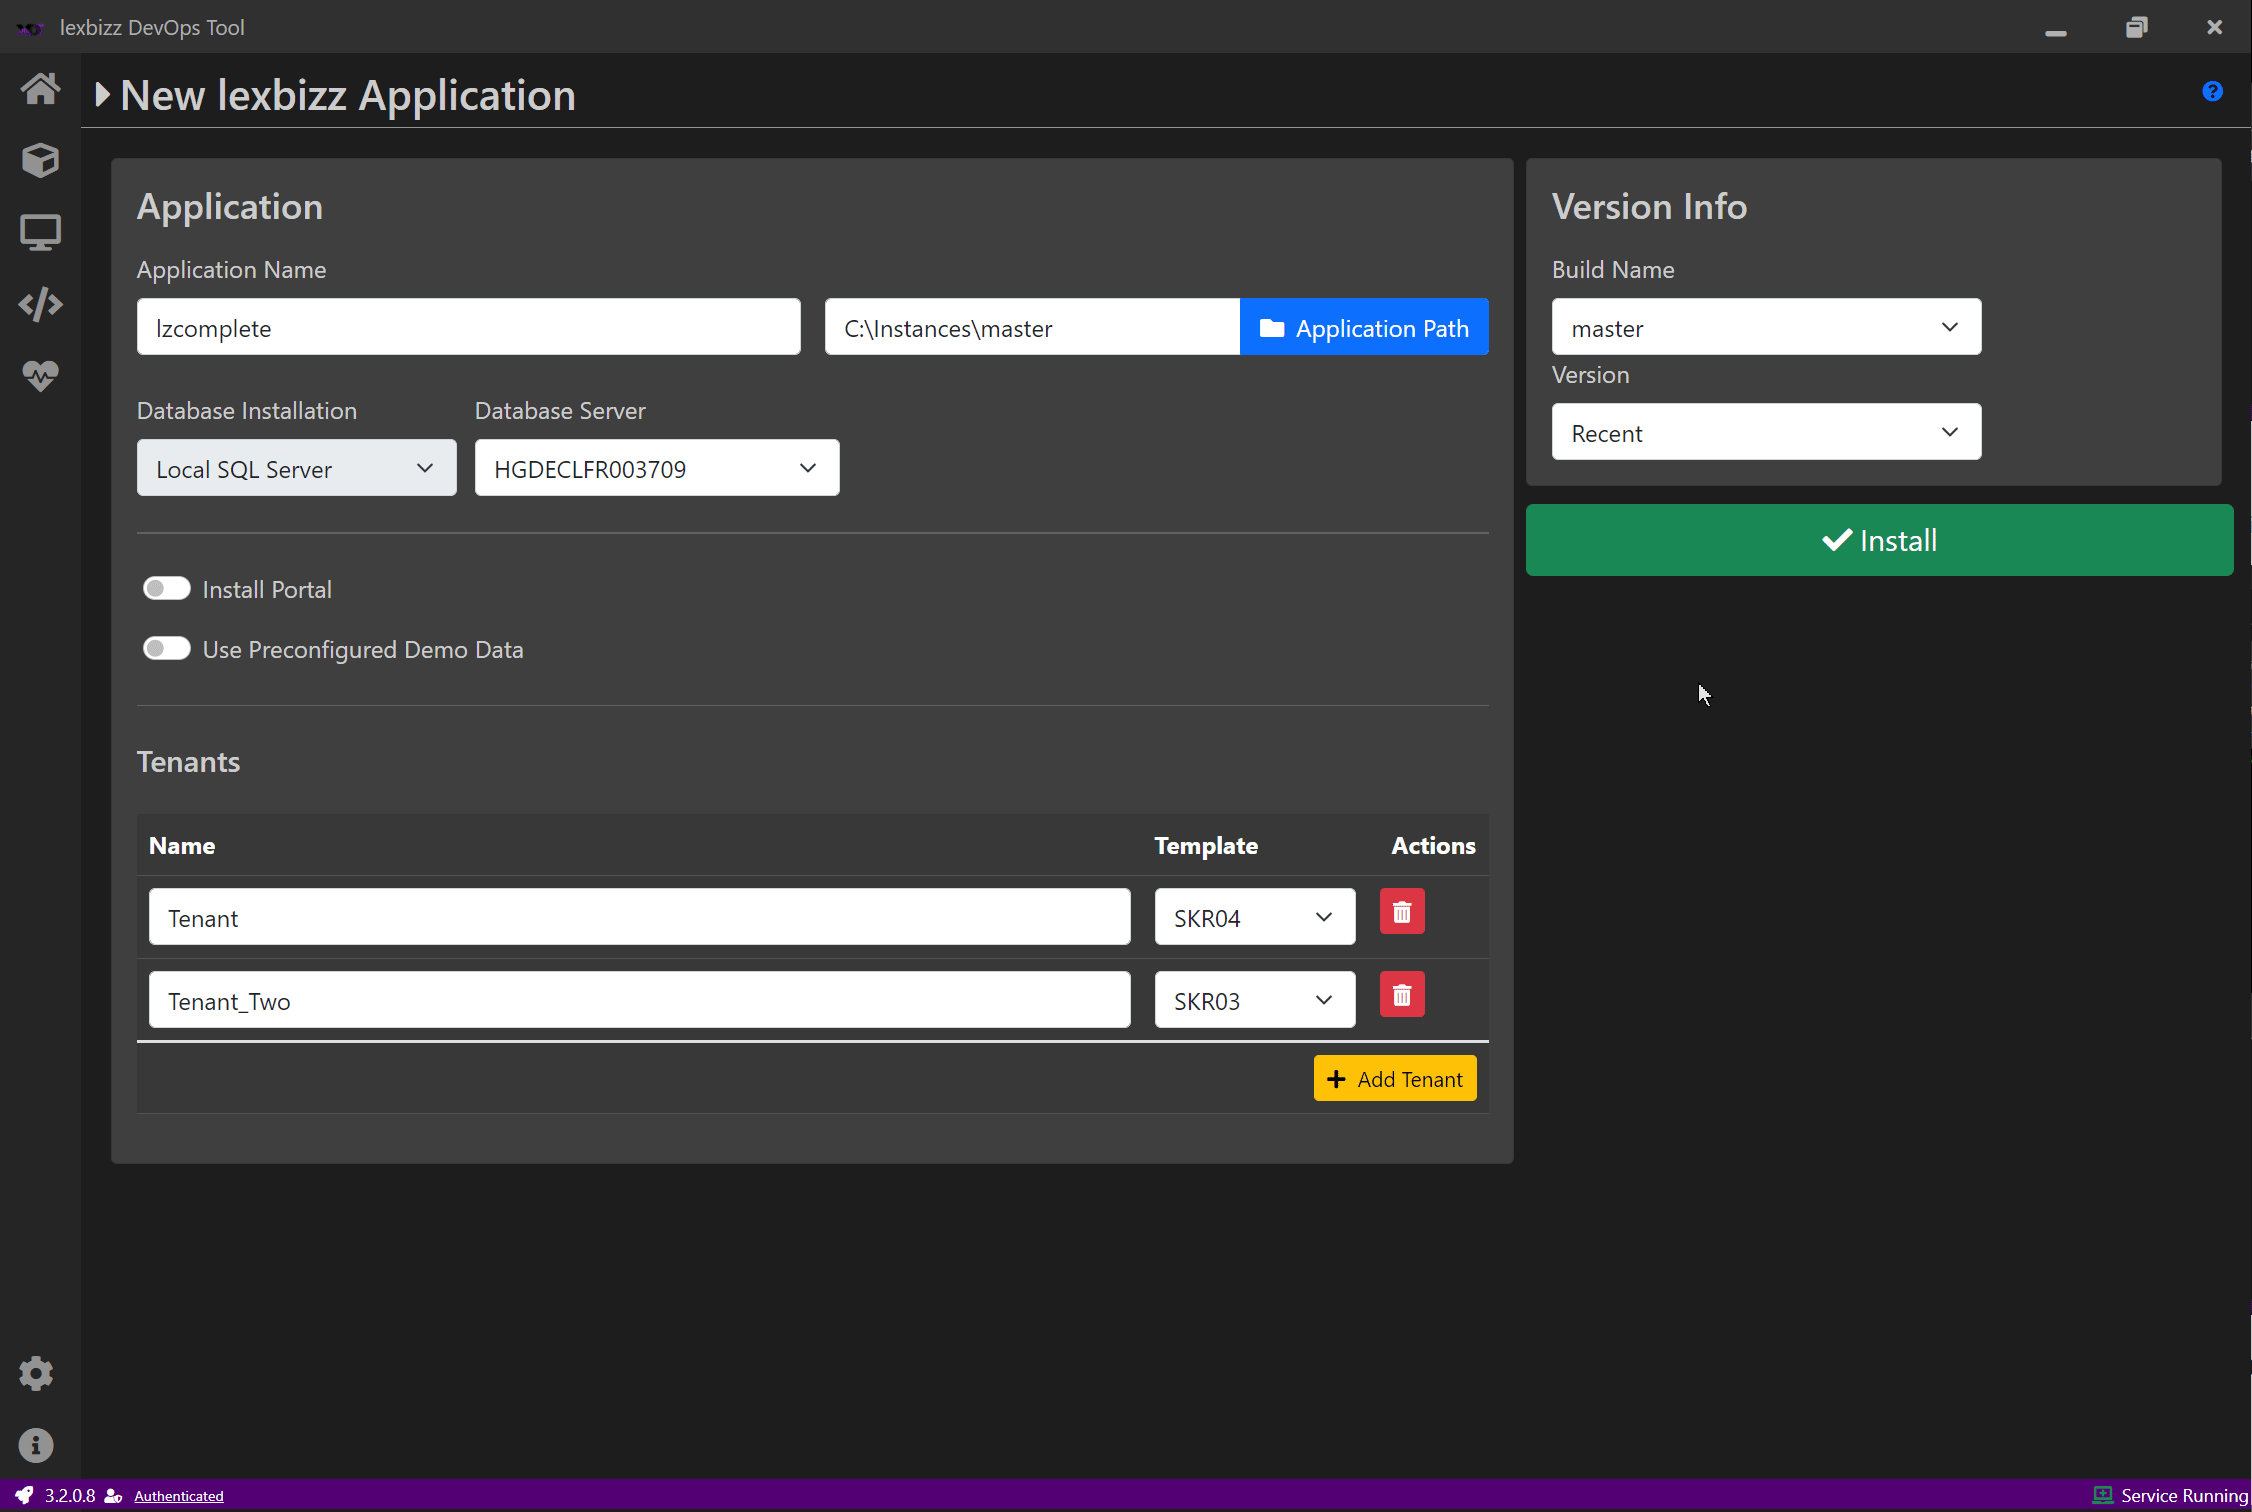Open the Build Name dropdown
2252x1512 pixels.
[1766, 327]
